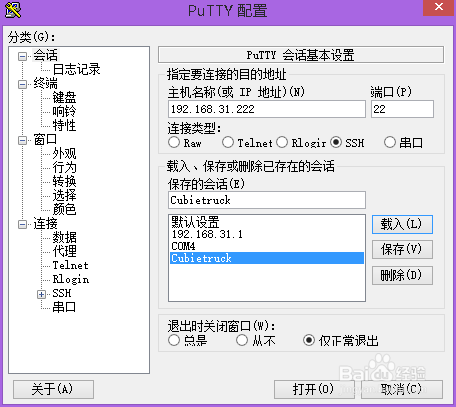
Task: Open 特性 settings category
Action: [x=64, y=126]
